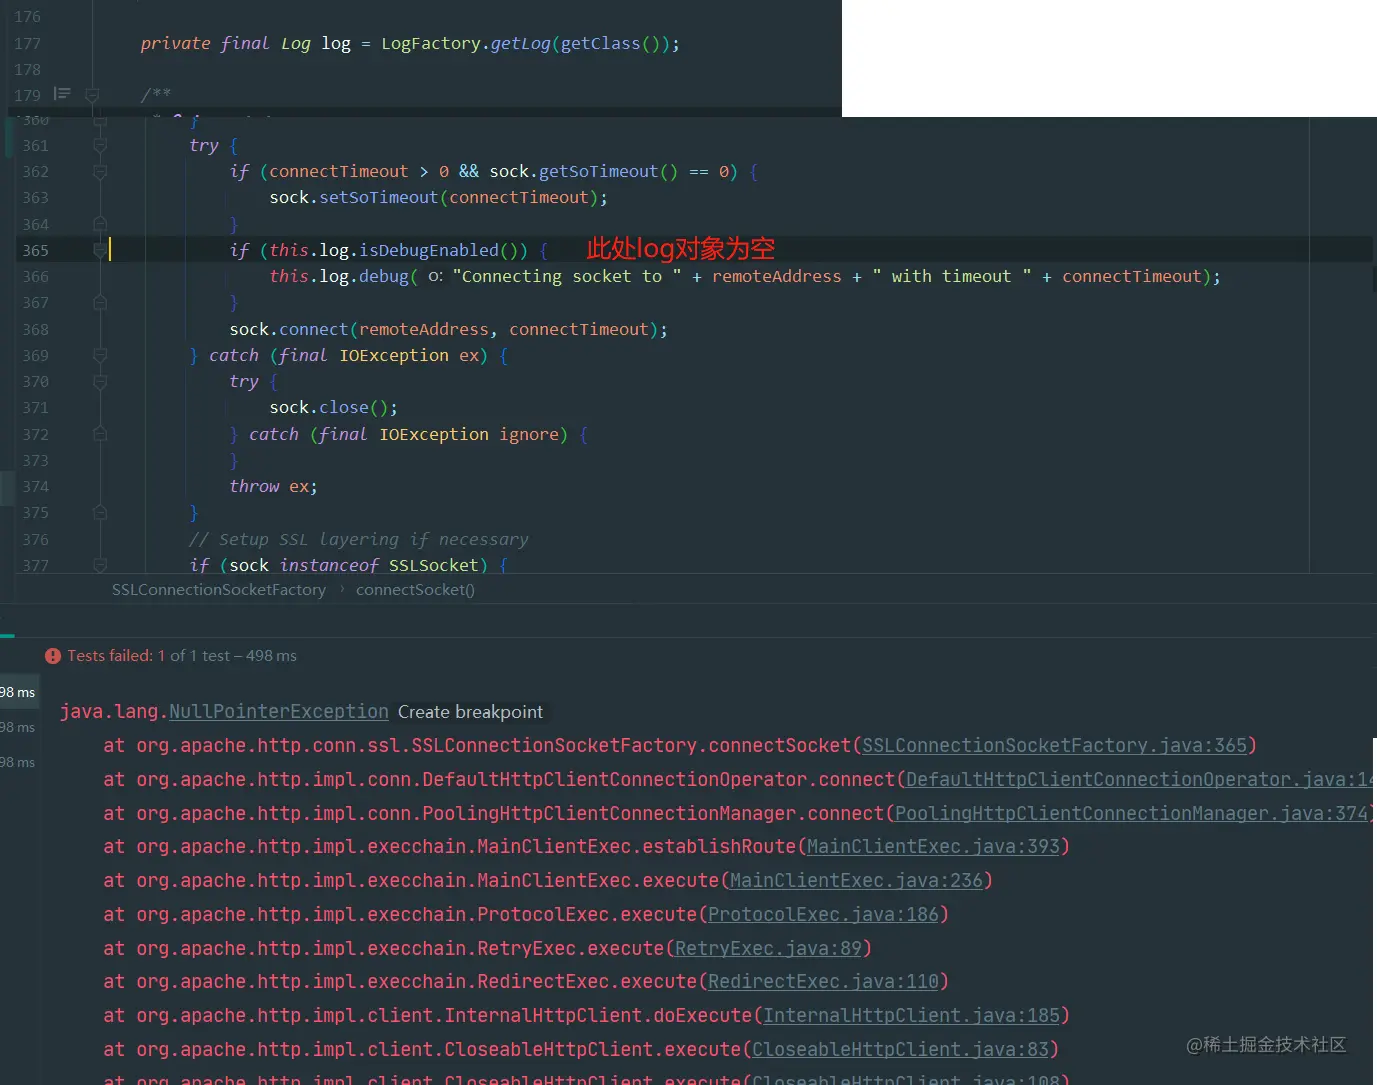Select SSLConnectionSocketFactory in the breadcrumb bar
Screen dimensions: 1377x1085
pos(219,590)
